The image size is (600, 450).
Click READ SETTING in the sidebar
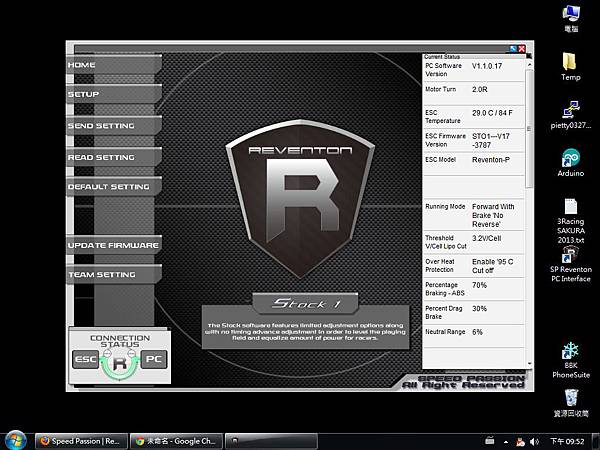pos(114,157)
